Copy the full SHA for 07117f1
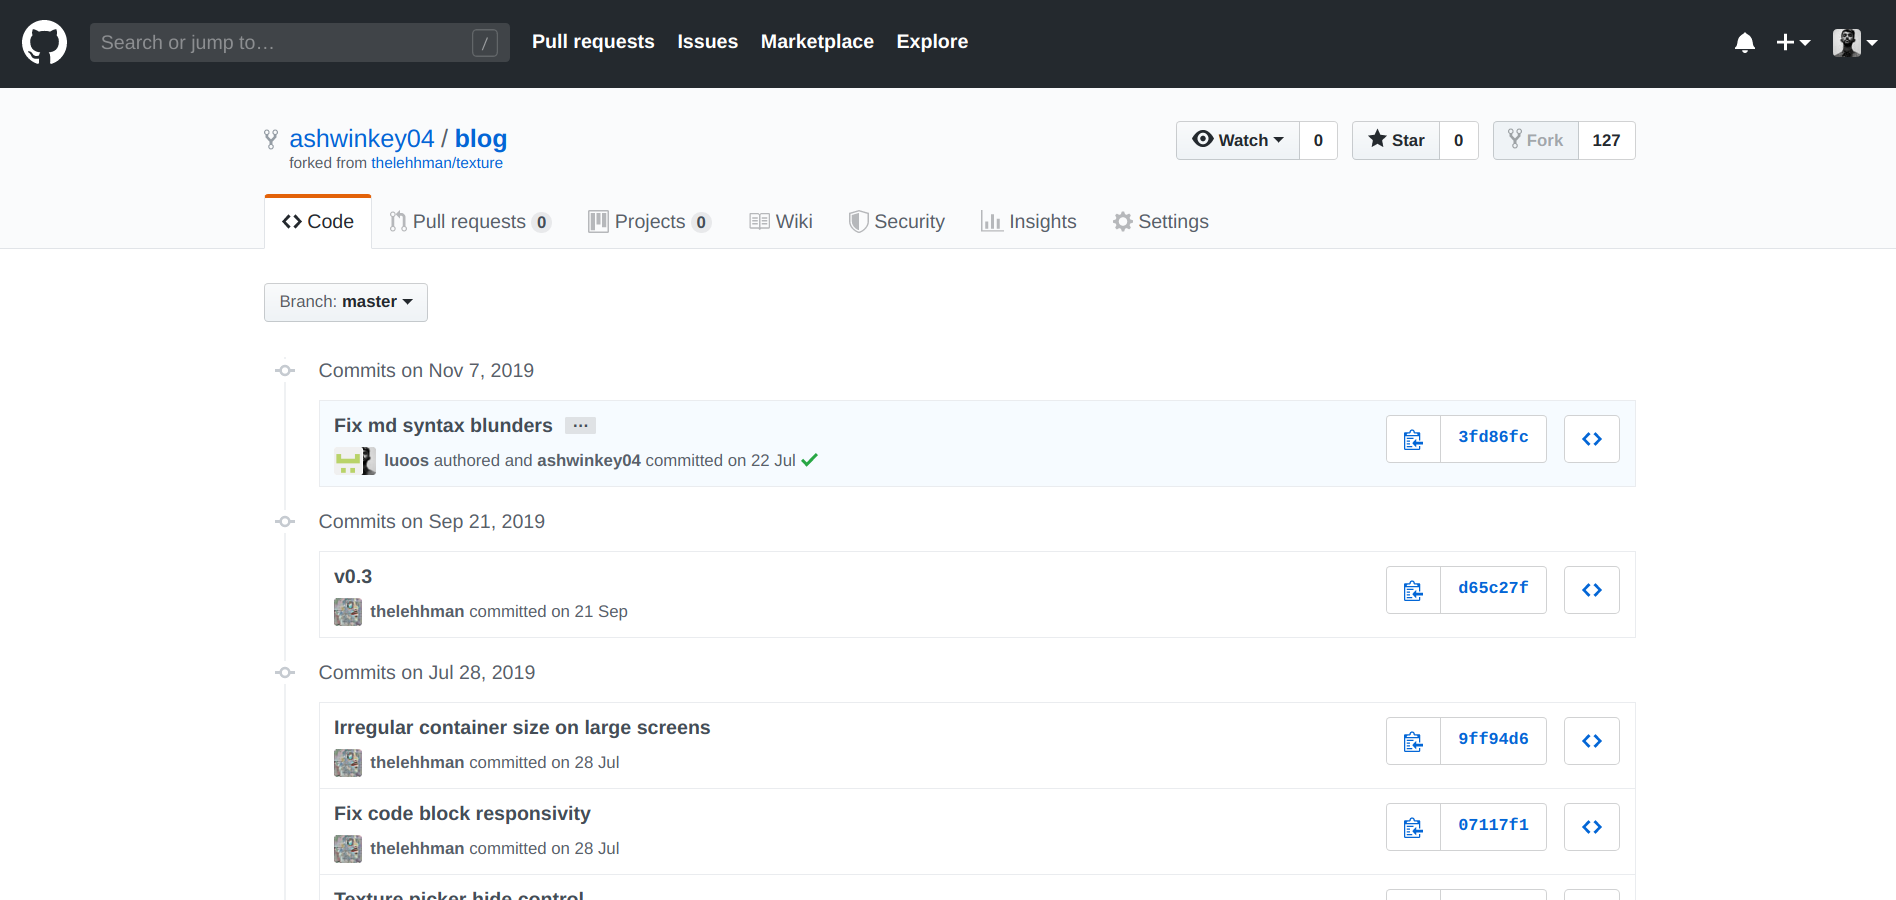This screenshot has height=900, width=1896. (1413, 827)
